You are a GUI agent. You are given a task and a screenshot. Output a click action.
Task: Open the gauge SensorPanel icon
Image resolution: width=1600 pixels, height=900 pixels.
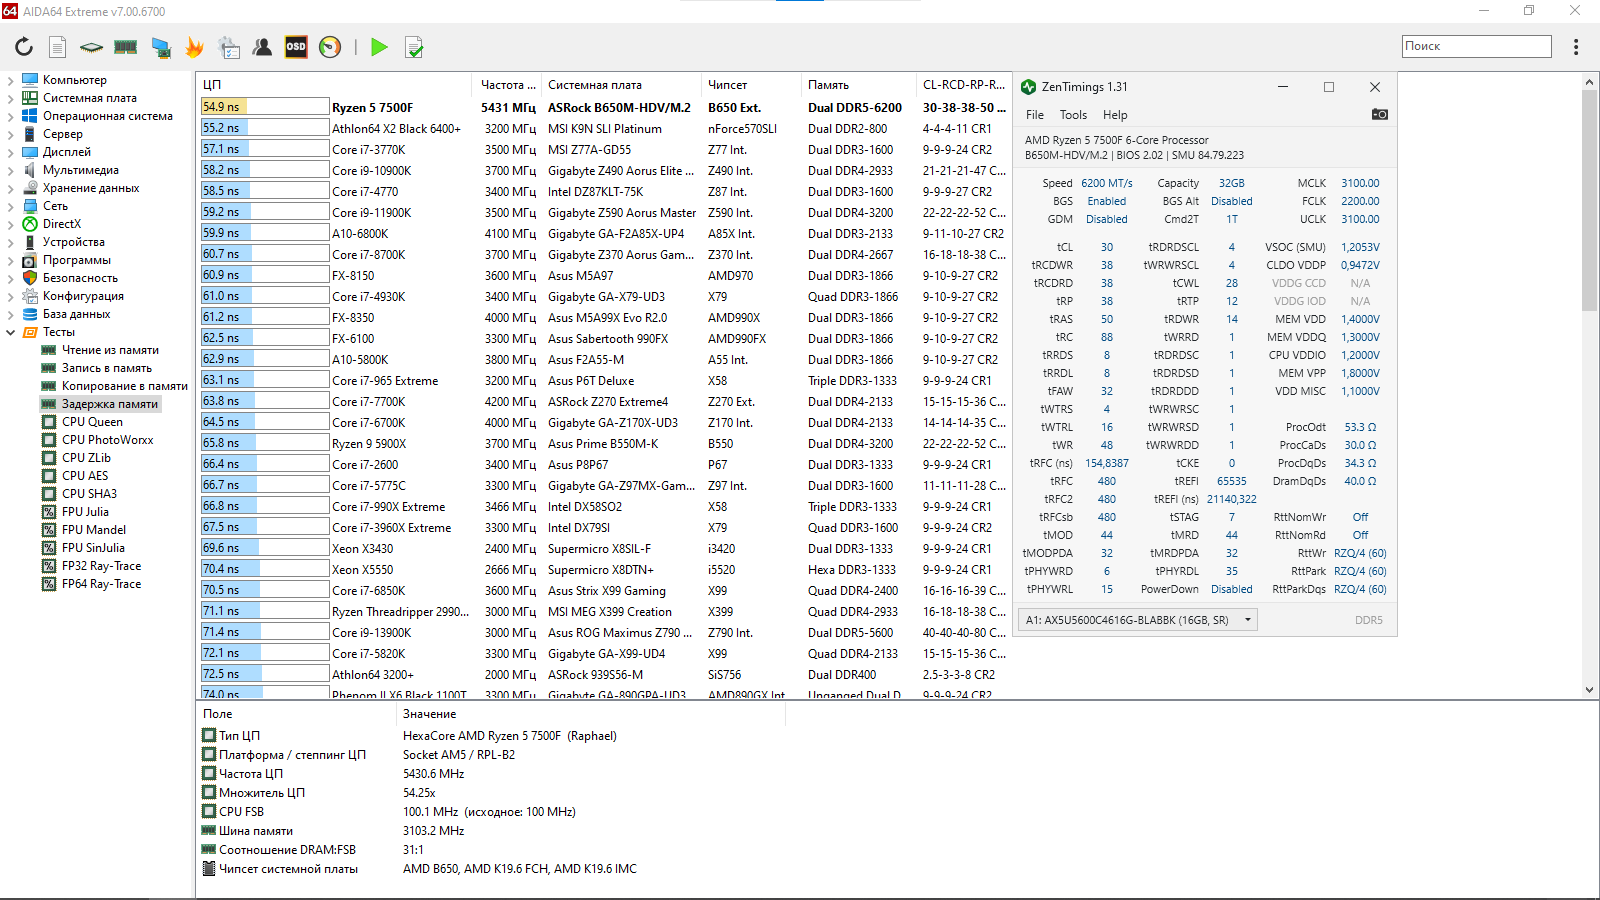point(330,47)
